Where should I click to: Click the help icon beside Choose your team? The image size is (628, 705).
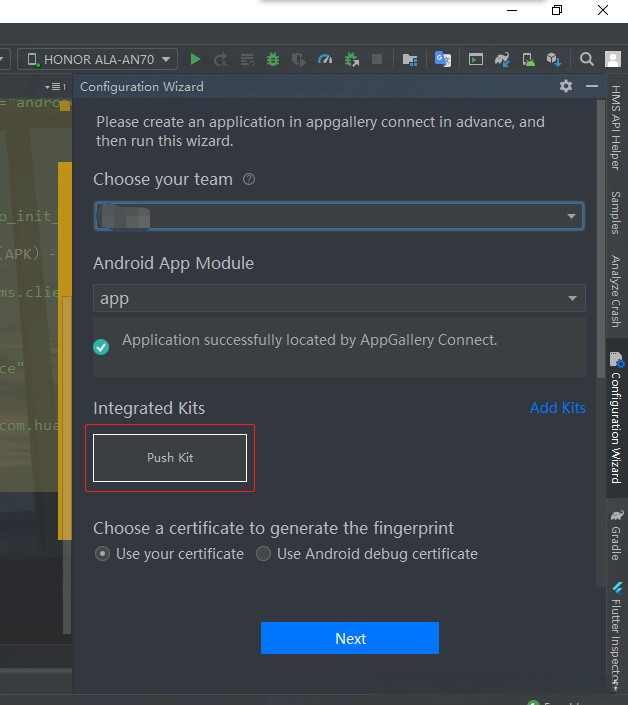tap(249, 179)
